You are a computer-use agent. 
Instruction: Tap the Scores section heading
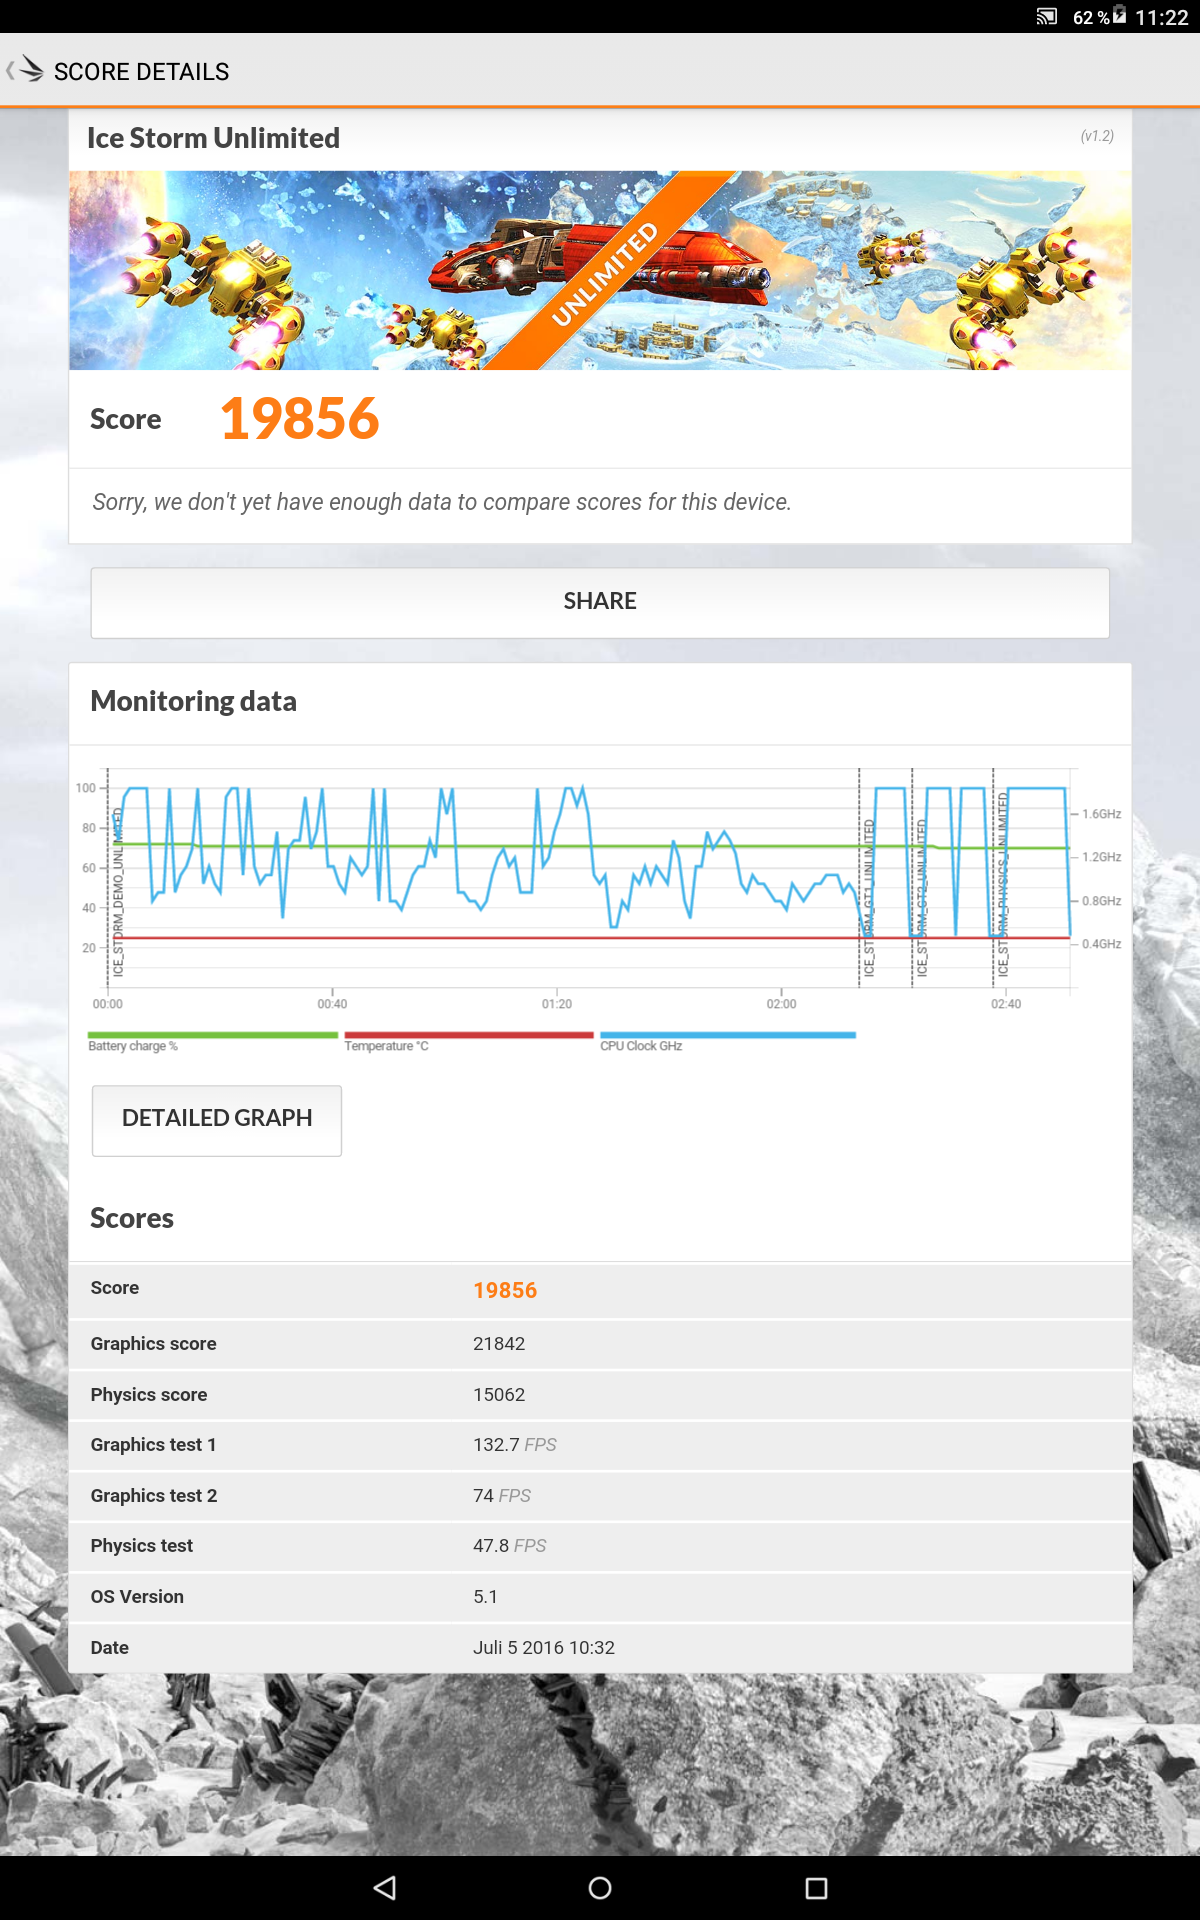132,1218
